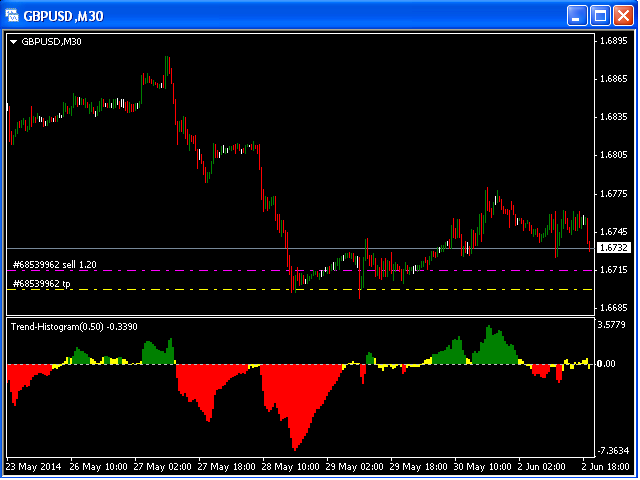Click the Trend-Histogram(0.50) indicator label
The image size is (640, 480).
(x=74, y=327)
